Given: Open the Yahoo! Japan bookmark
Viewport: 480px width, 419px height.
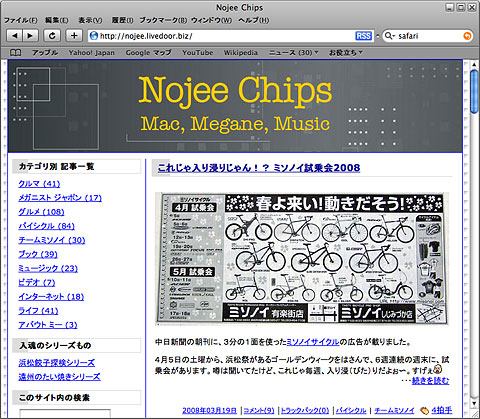Looking at the screenshot, I should (x=91, y=53).
